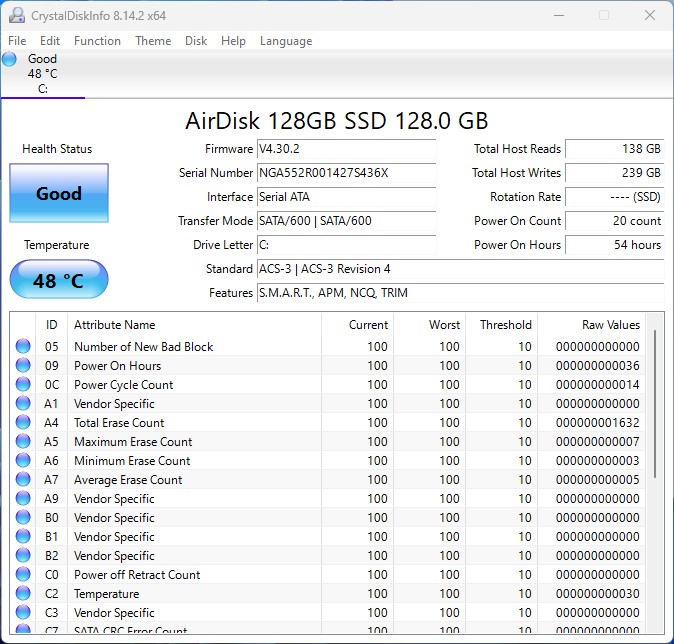The width and height of the screenshot is (674, 644).
Task: Click the Standard field ACS-3 Revision 4
Action: 460,269
